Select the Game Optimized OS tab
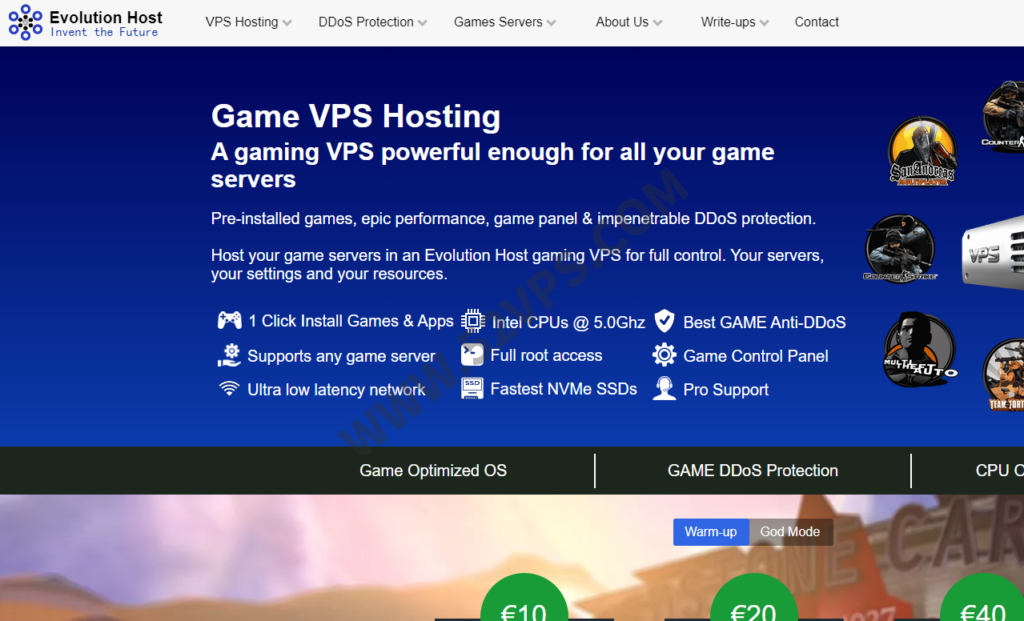The width and height of the screenshot is (1024, 621). pyautogui.click(x=433, y=470)
